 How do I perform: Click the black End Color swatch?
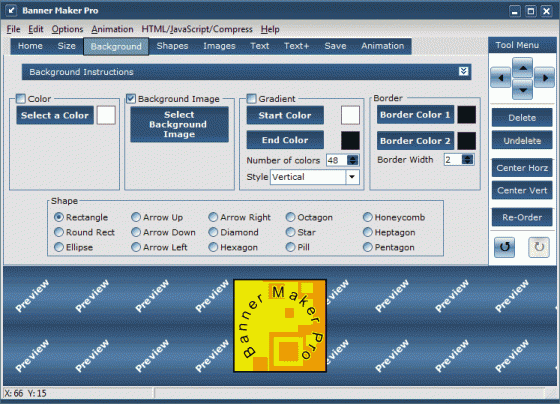click(x=350, y=140)
